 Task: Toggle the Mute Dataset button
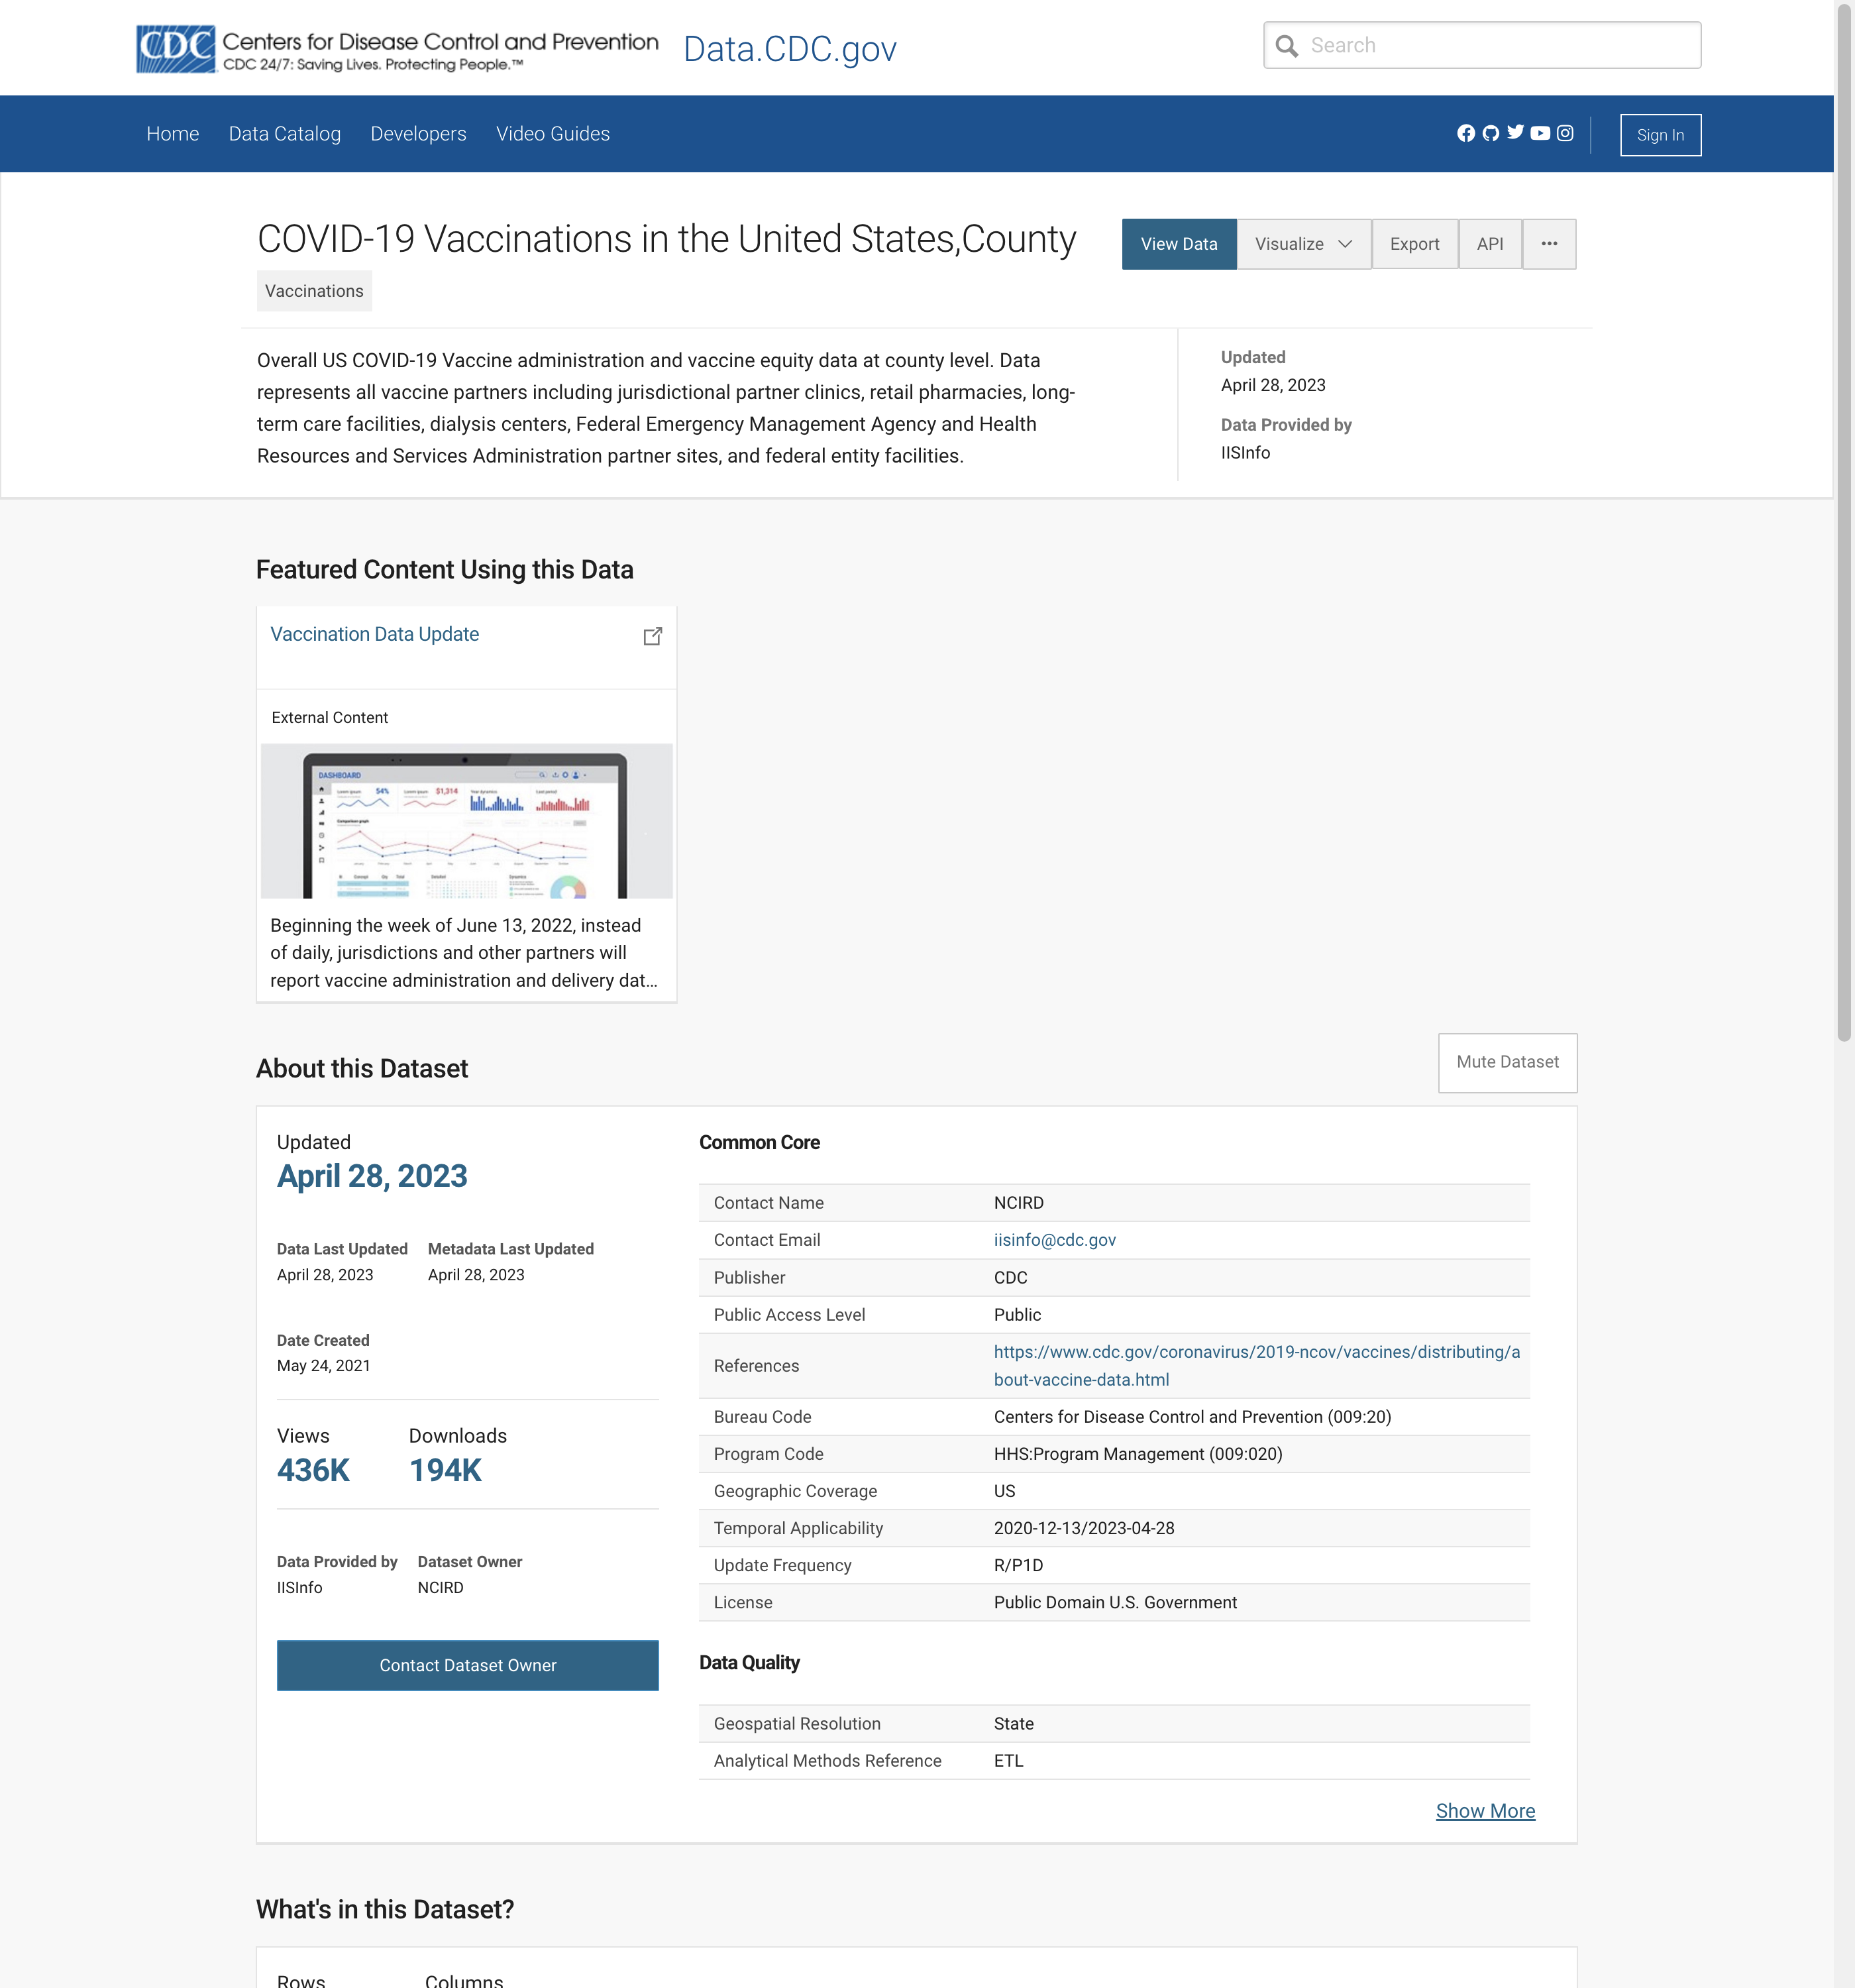pyautogui.click(x=1507, y=1062)
